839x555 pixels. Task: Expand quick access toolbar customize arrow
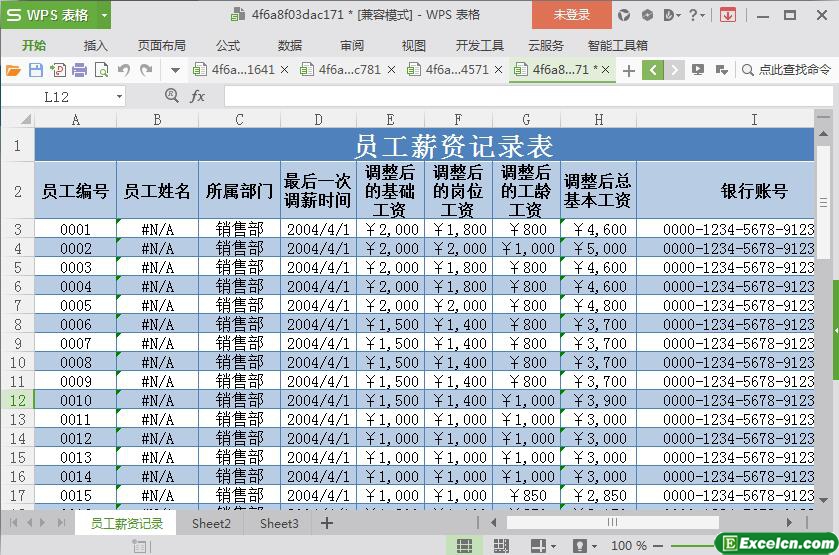[x=175, y=70]
